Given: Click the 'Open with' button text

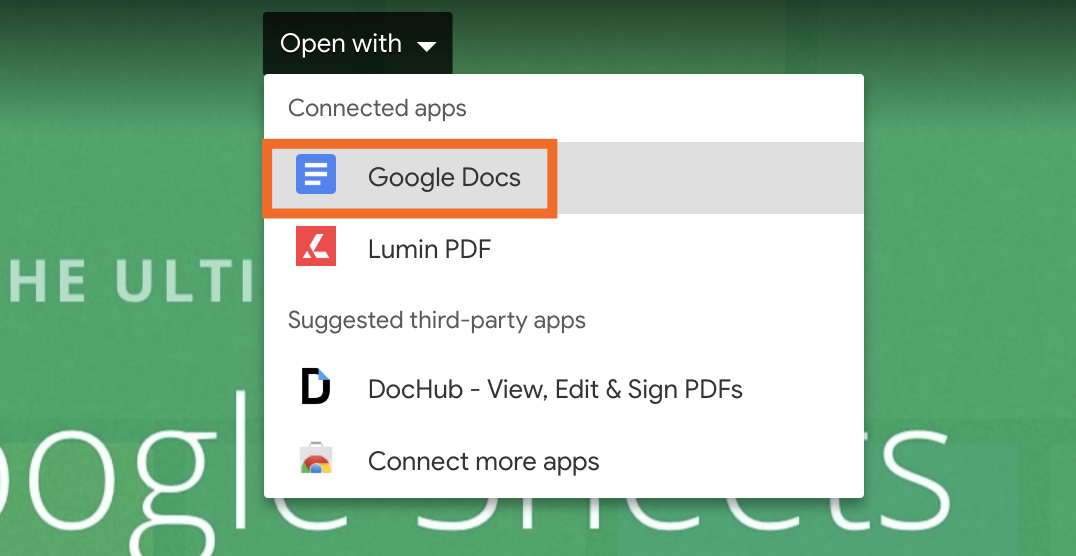Looking at the screenshot, I should [341, 44].
